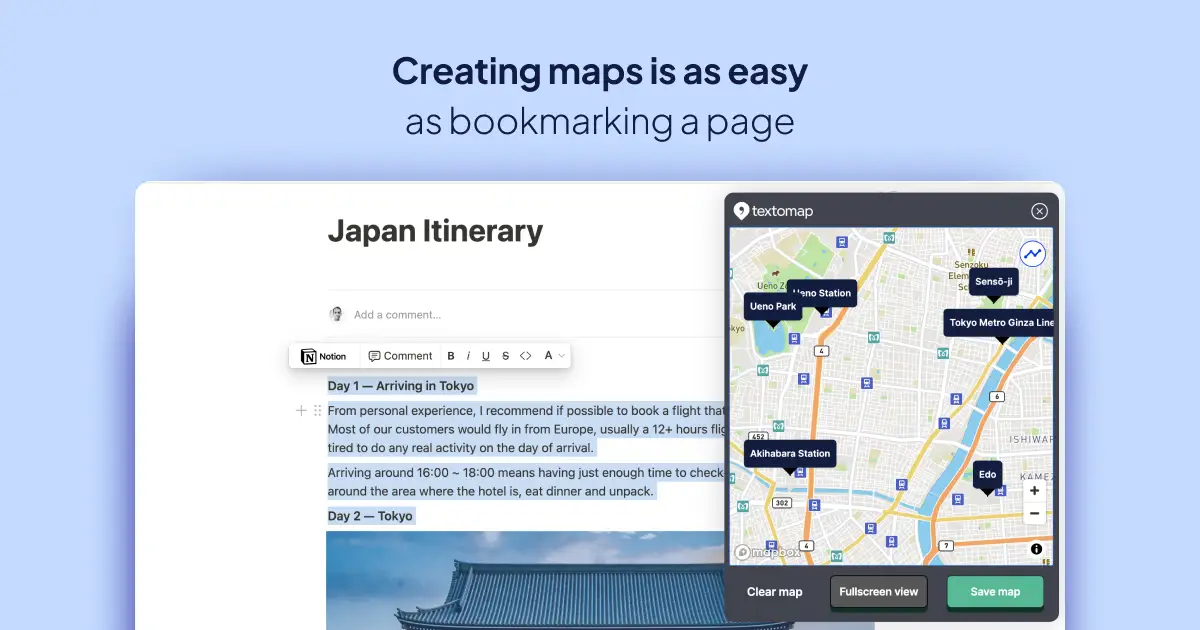Toggle the route line icon on map
The image size is (1200, 630).
(x=1033, y=254)
